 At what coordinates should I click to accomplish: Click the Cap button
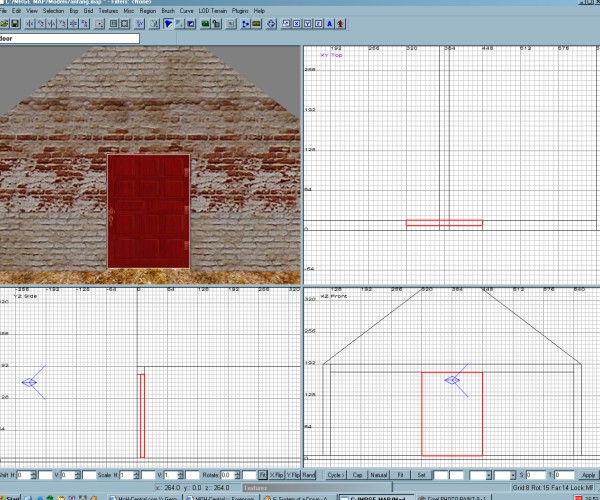357,475
